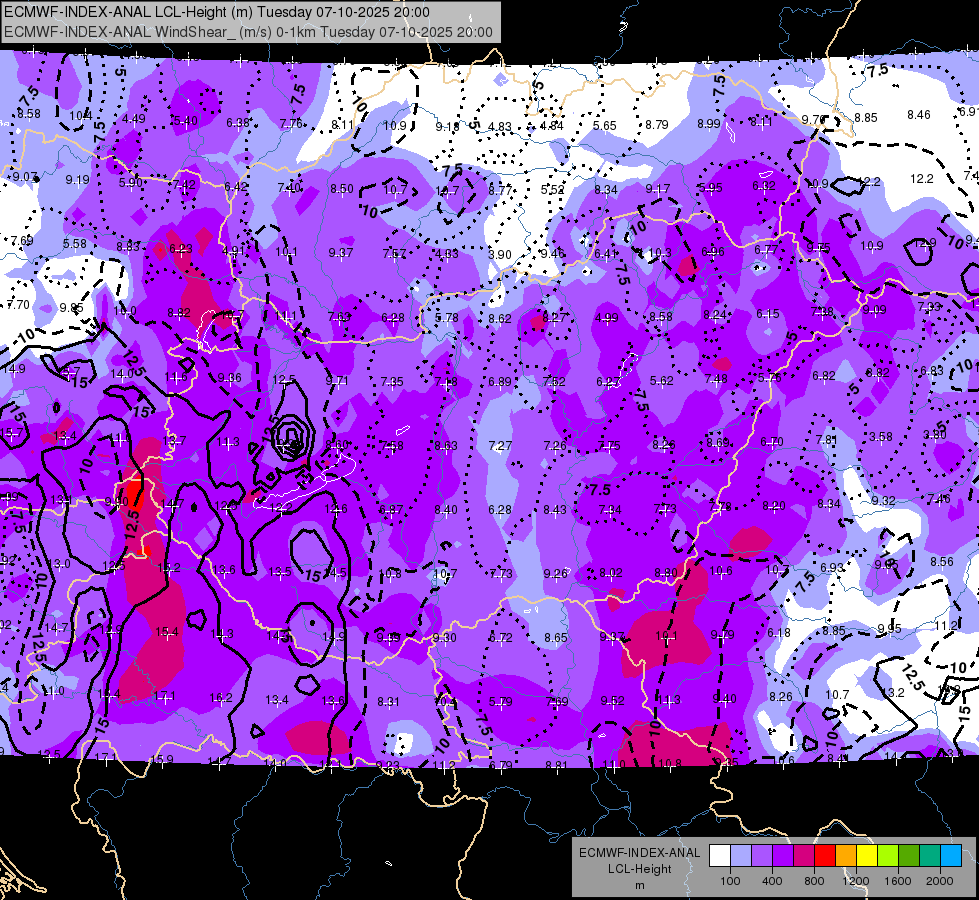Click the 5.62 shear value on the map
Image resolution: width=979 pixels, height=900 pixels.
[x=662, y=380]
